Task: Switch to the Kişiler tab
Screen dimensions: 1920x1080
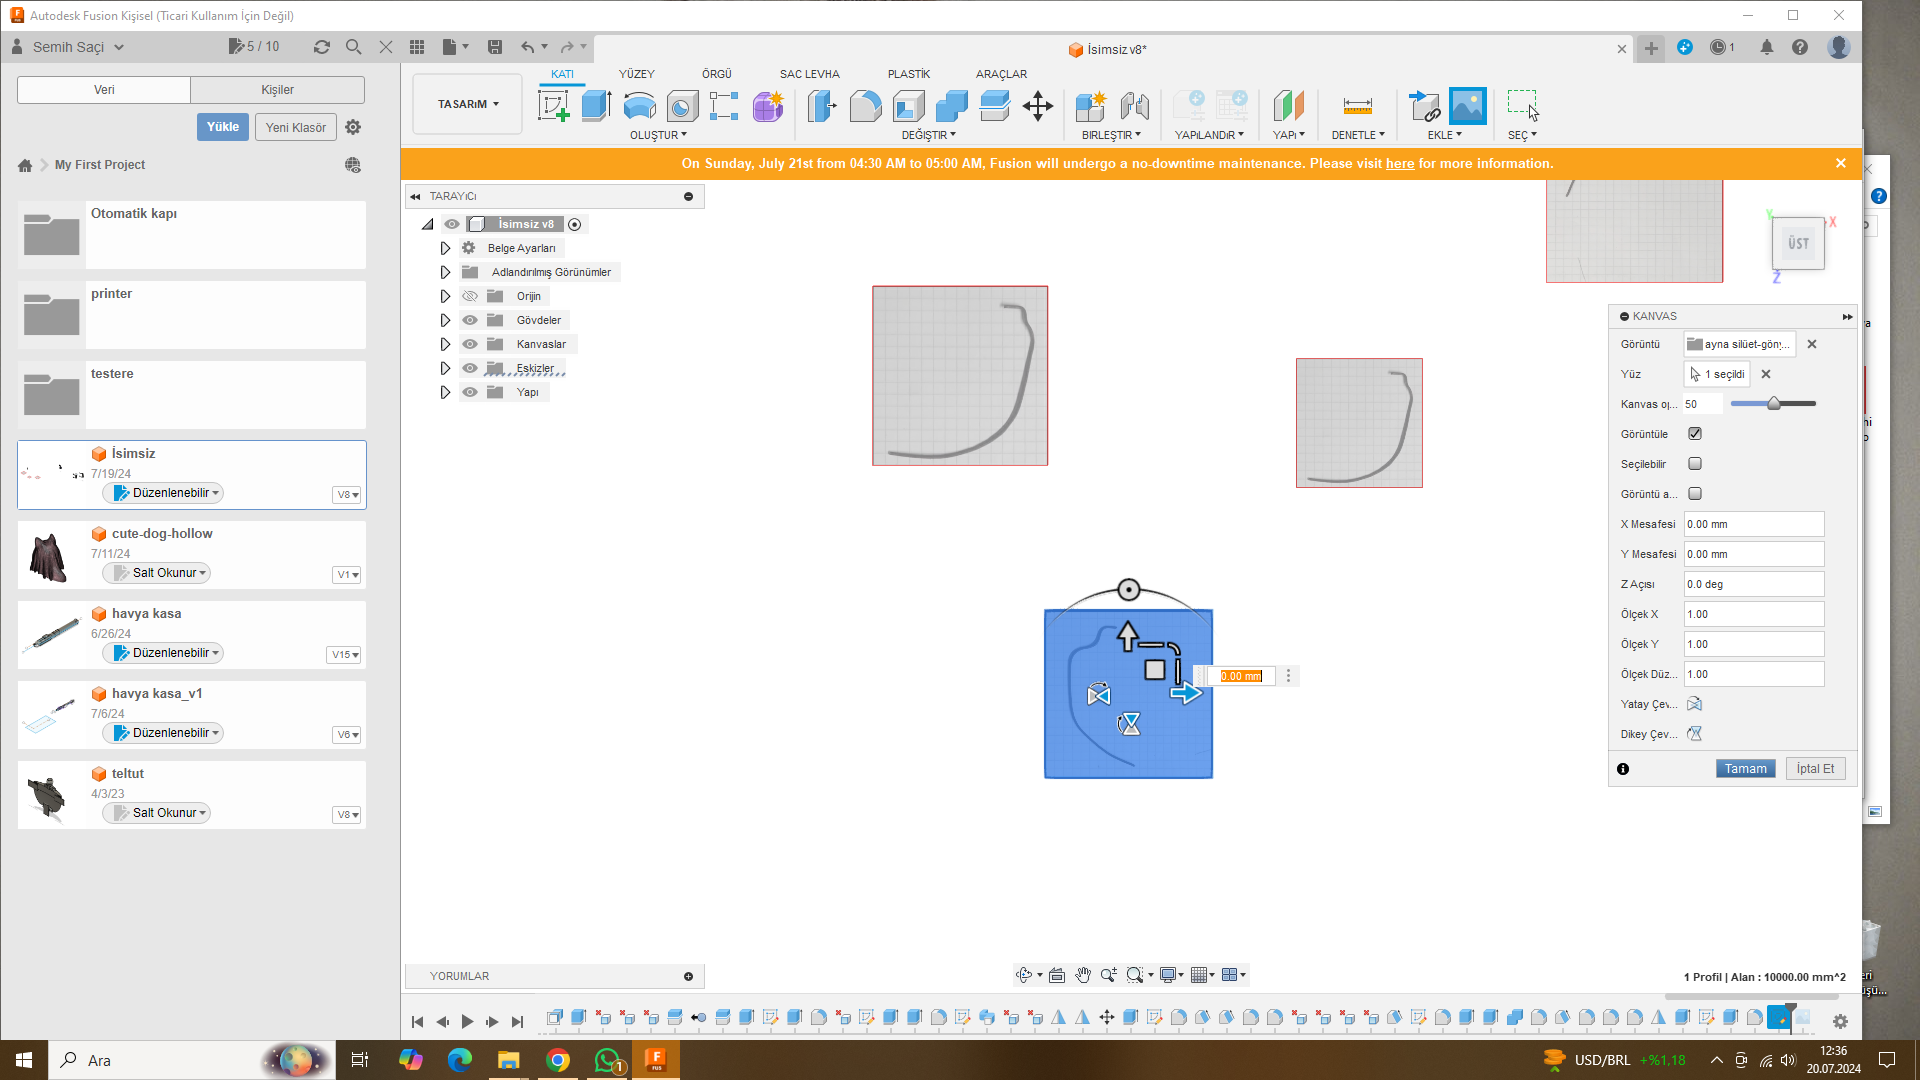Action: pyautogui.click(x=277, y=90)
